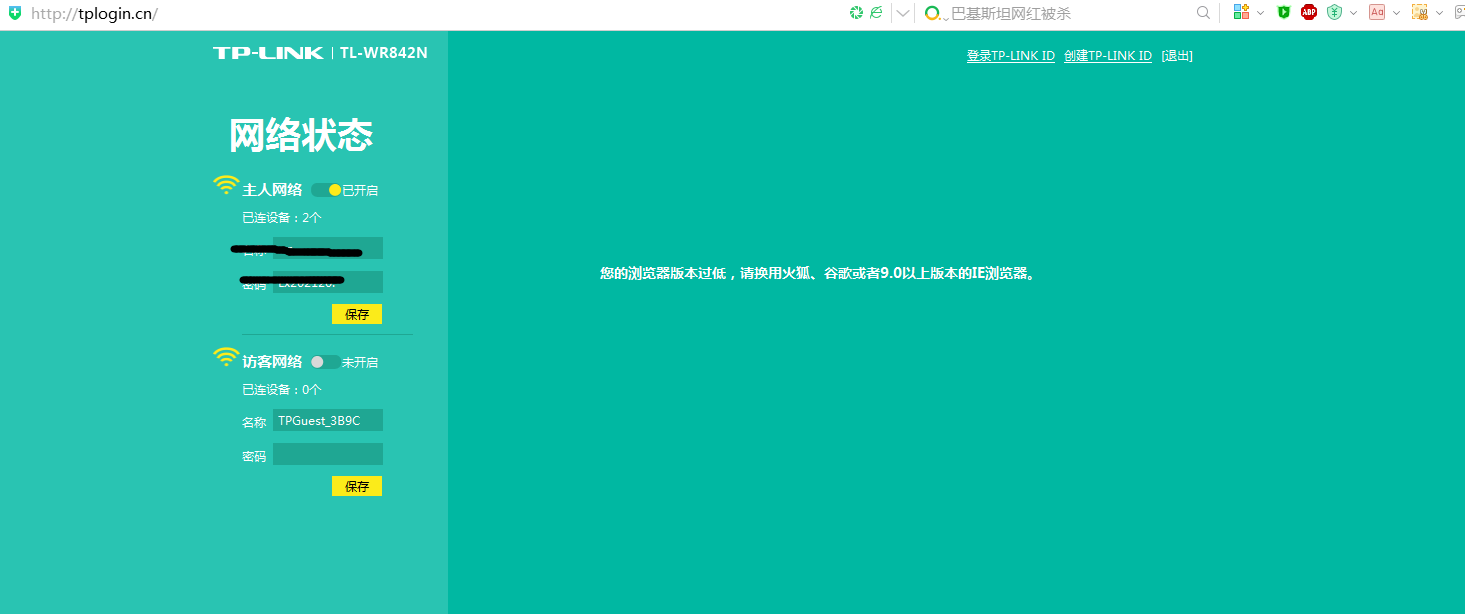Click the 退出 logout link

tap(1176, 55)
